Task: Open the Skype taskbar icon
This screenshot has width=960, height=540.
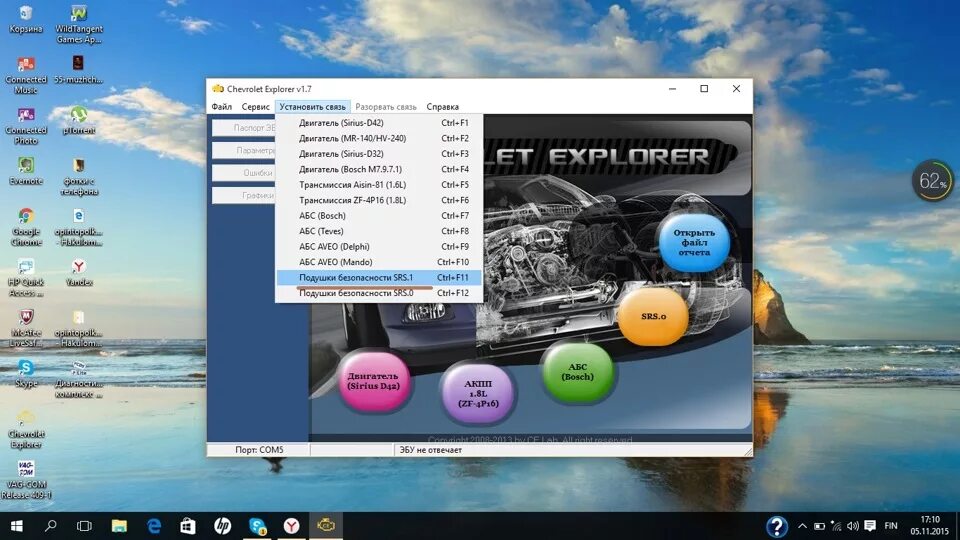Action: (257, 526)
